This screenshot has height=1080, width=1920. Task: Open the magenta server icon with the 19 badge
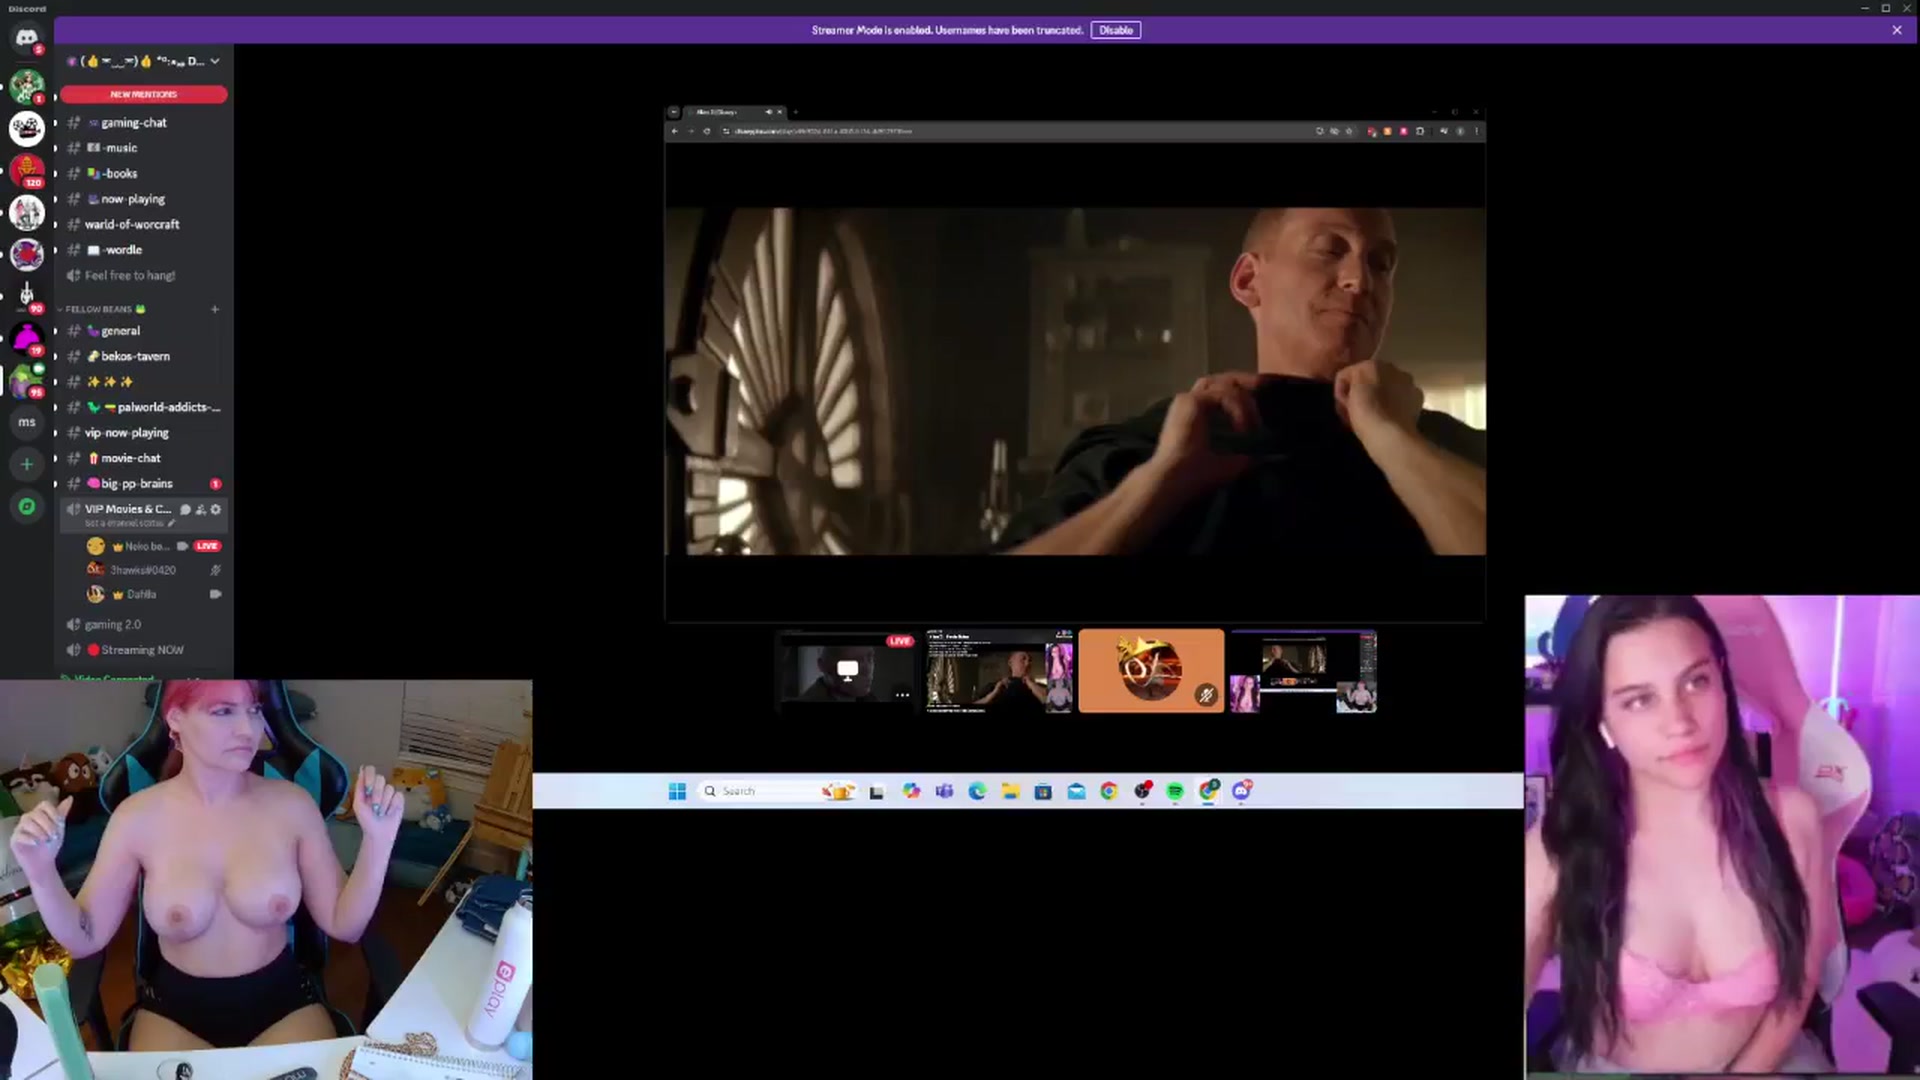click(27, 339)
